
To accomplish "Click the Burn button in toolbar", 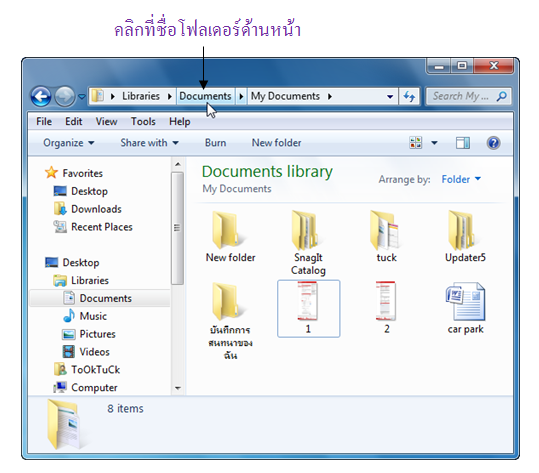I will pyautogui.click(x=216, y=143).
